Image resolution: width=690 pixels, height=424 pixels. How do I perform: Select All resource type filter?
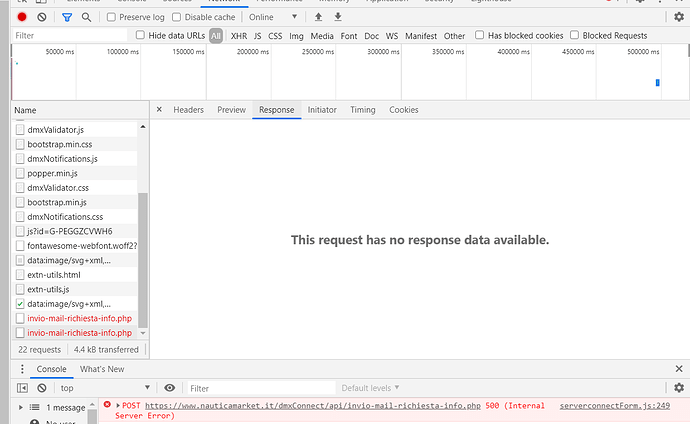pos(216,36)
